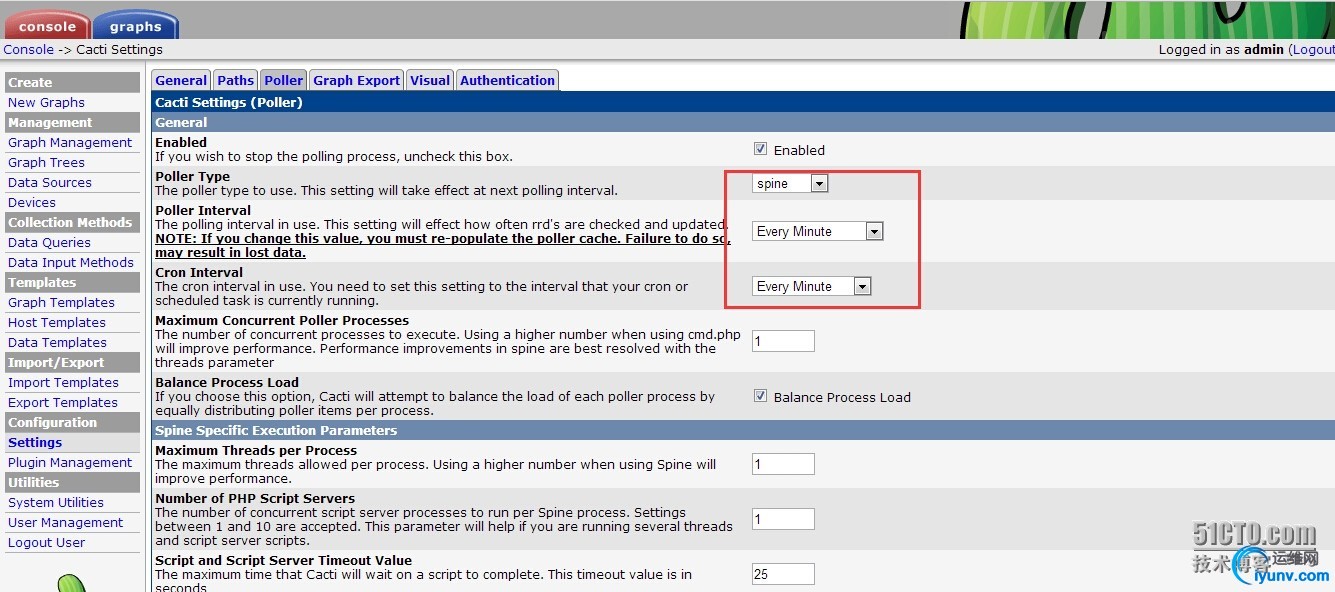Open Plugin Management page
The image size is (1335, 592).
click(x=70, y=462)
